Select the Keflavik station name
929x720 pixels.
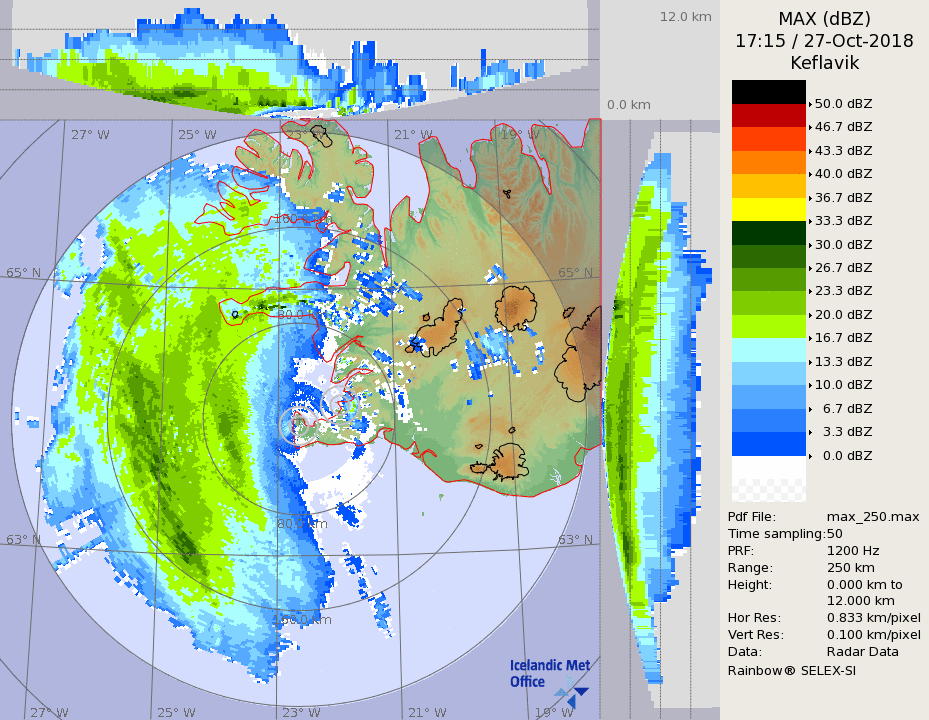pos(824,63)
